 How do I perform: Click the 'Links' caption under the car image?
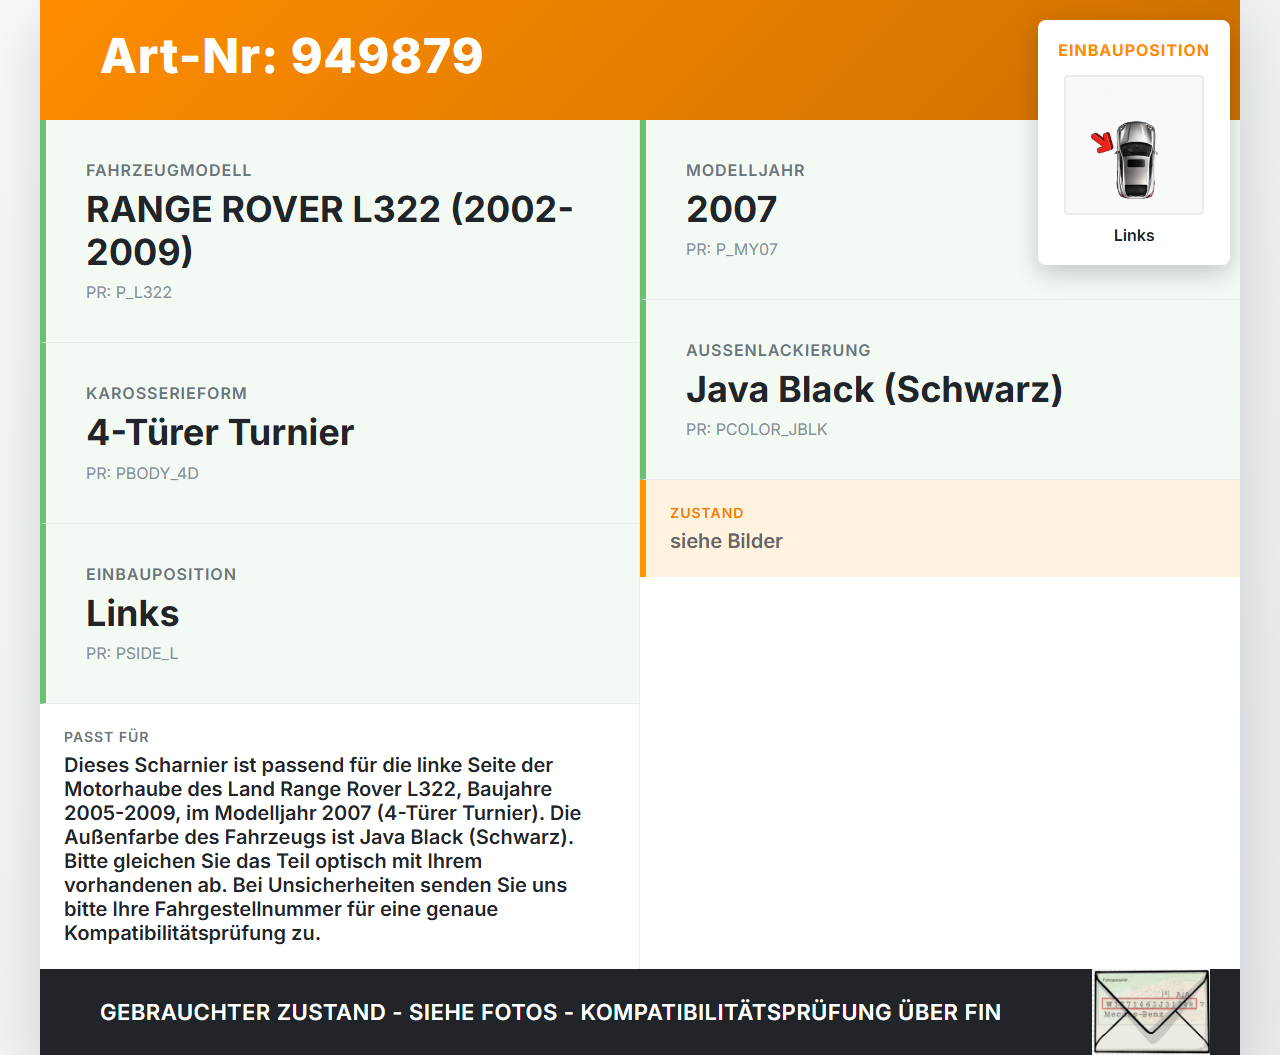pos(1134,235)
